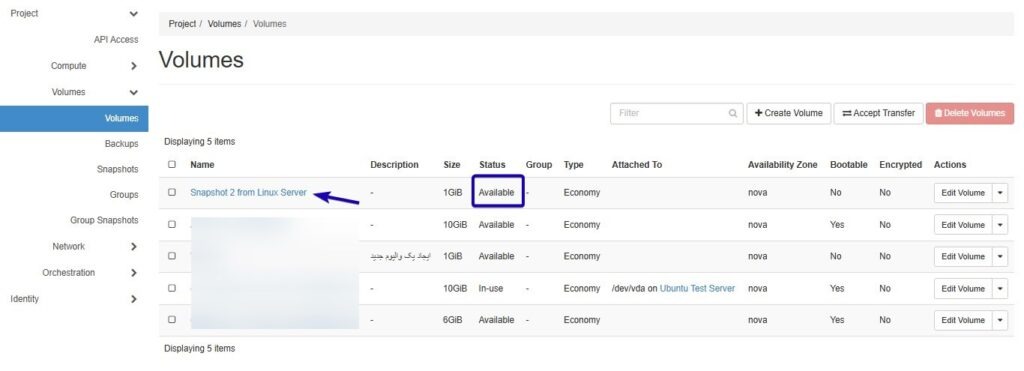This screenshot has width=1024, height=371.
Task: Collapse the Volumes group chevron in sidebar
Action: [133, 93]
